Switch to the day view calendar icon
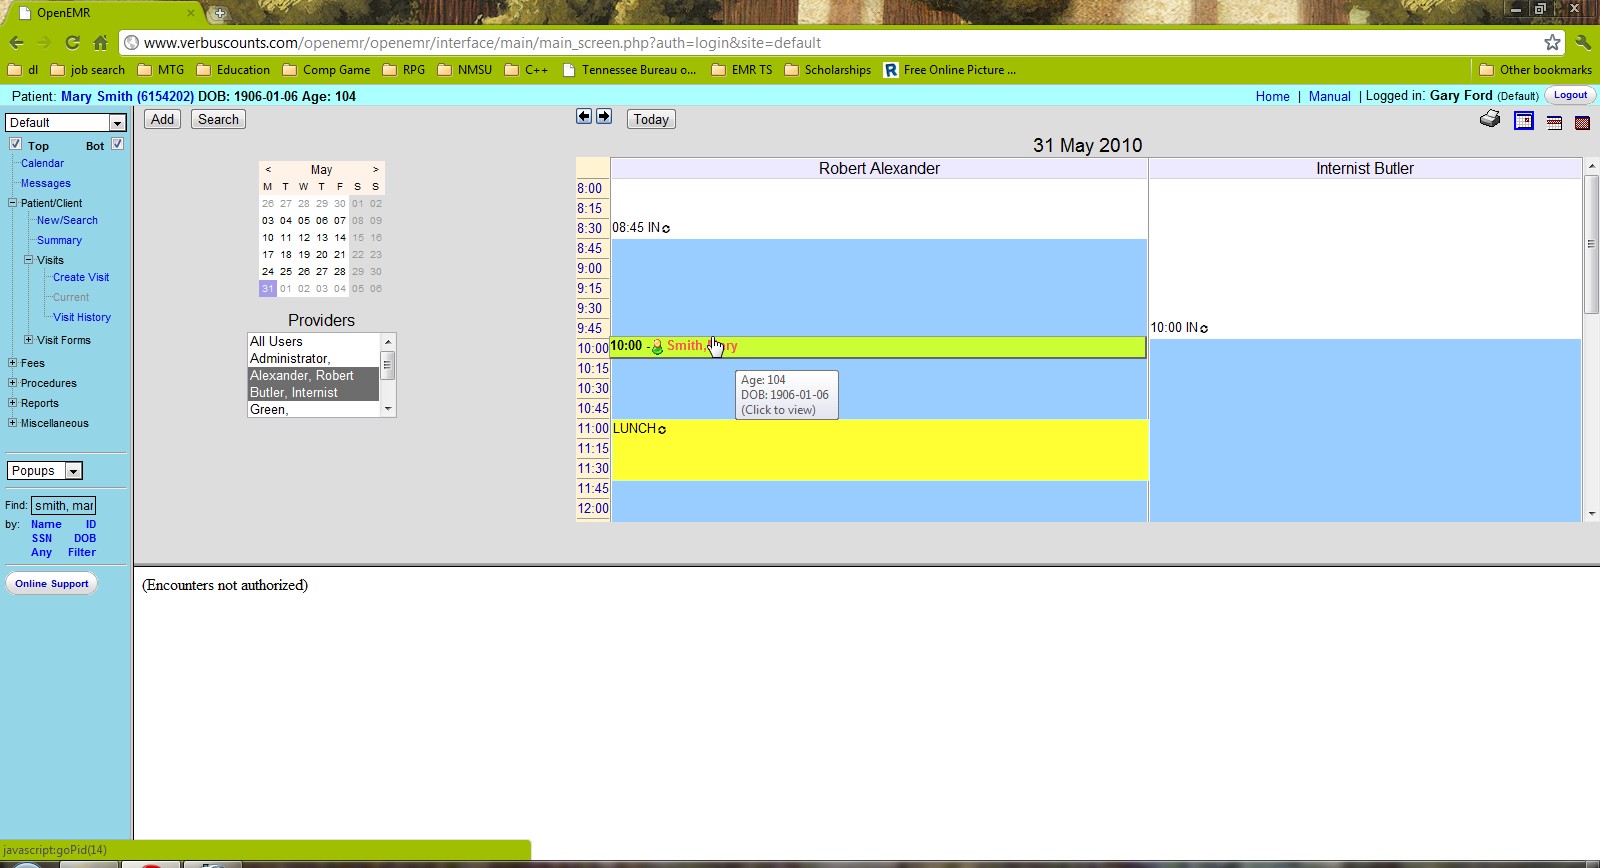1600x868 pixels. point(1524,121)
